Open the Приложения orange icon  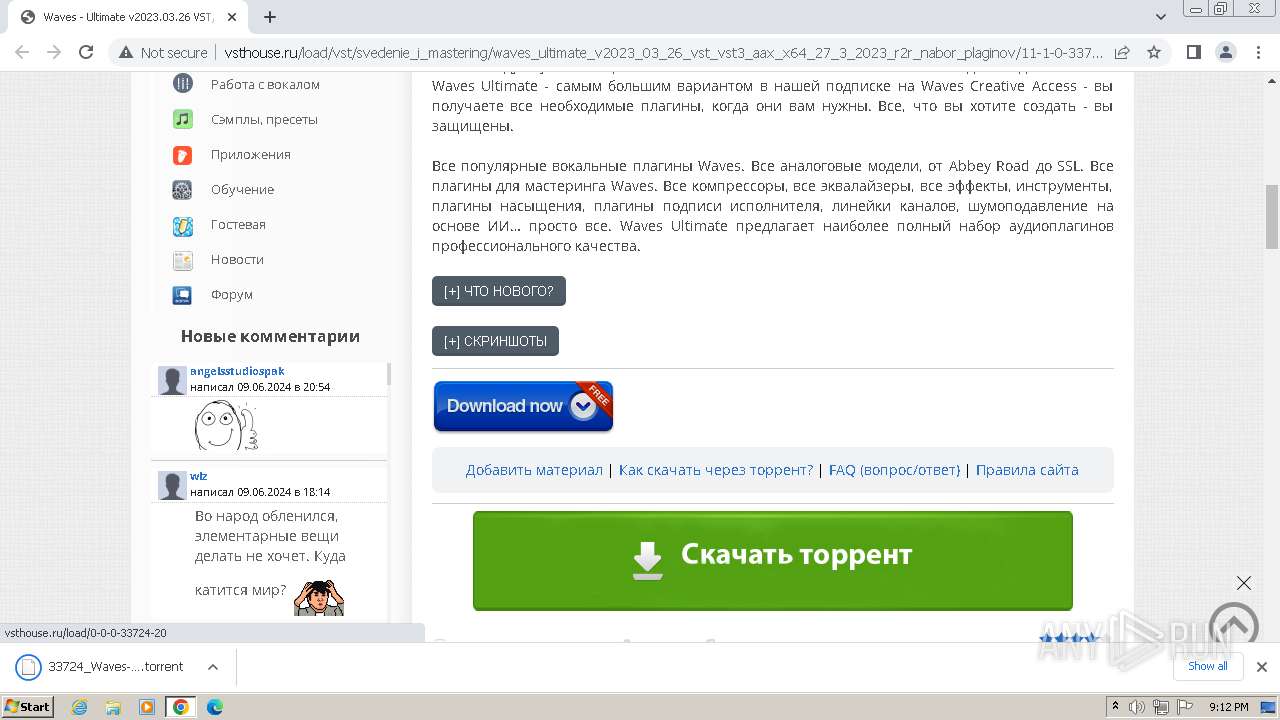click(182, 154)
